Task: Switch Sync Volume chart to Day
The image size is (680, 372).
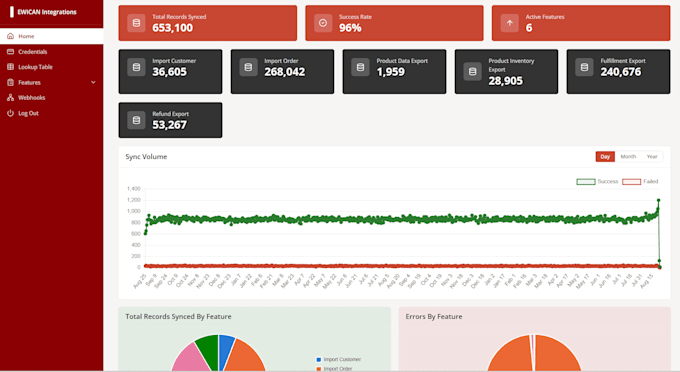Action: [605, 157]
